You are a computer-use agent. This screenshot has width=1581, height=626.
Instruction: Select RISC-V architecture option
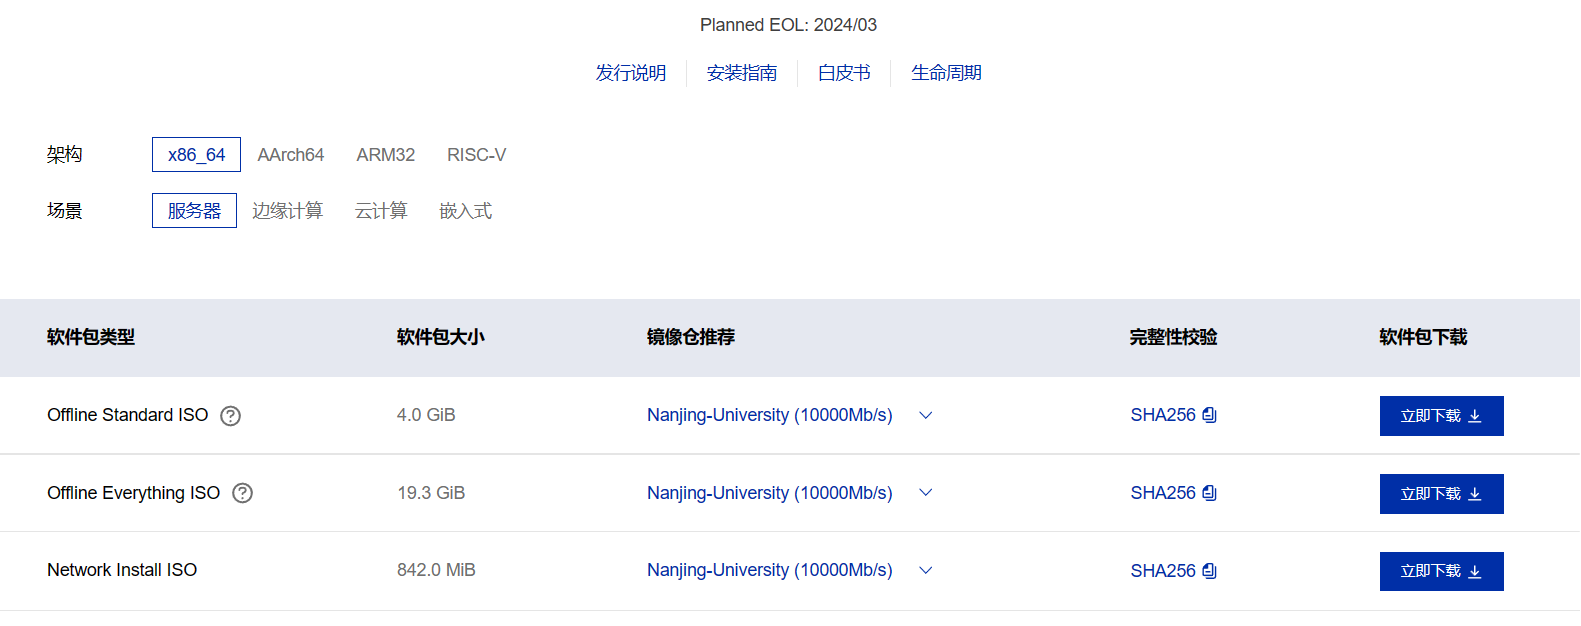tap(477, 155)
